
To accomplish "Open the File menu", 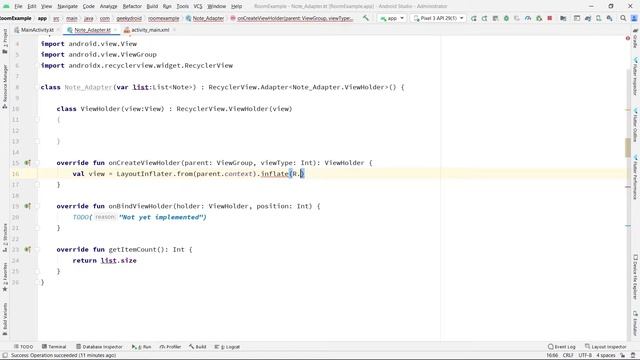I will pyautogui.click(x=18, y=6).
